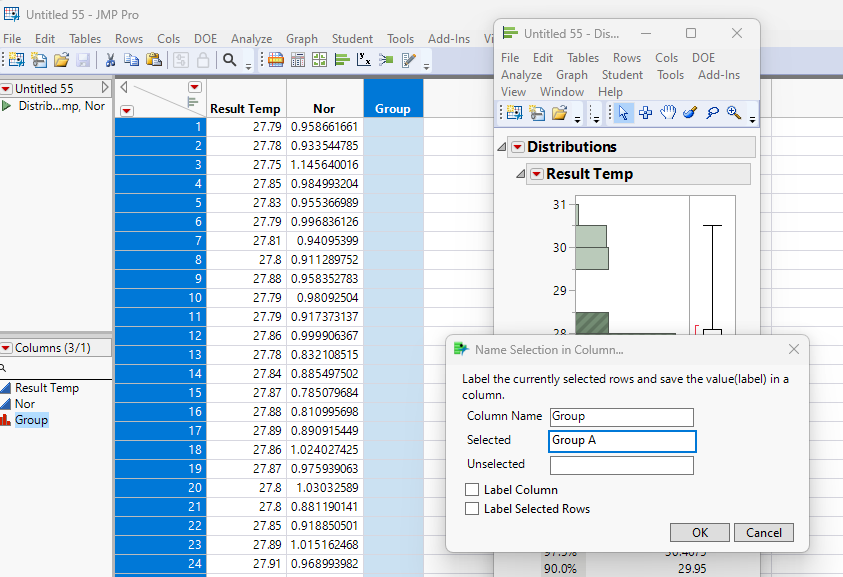Select the Brush tool

click(690, 112)
